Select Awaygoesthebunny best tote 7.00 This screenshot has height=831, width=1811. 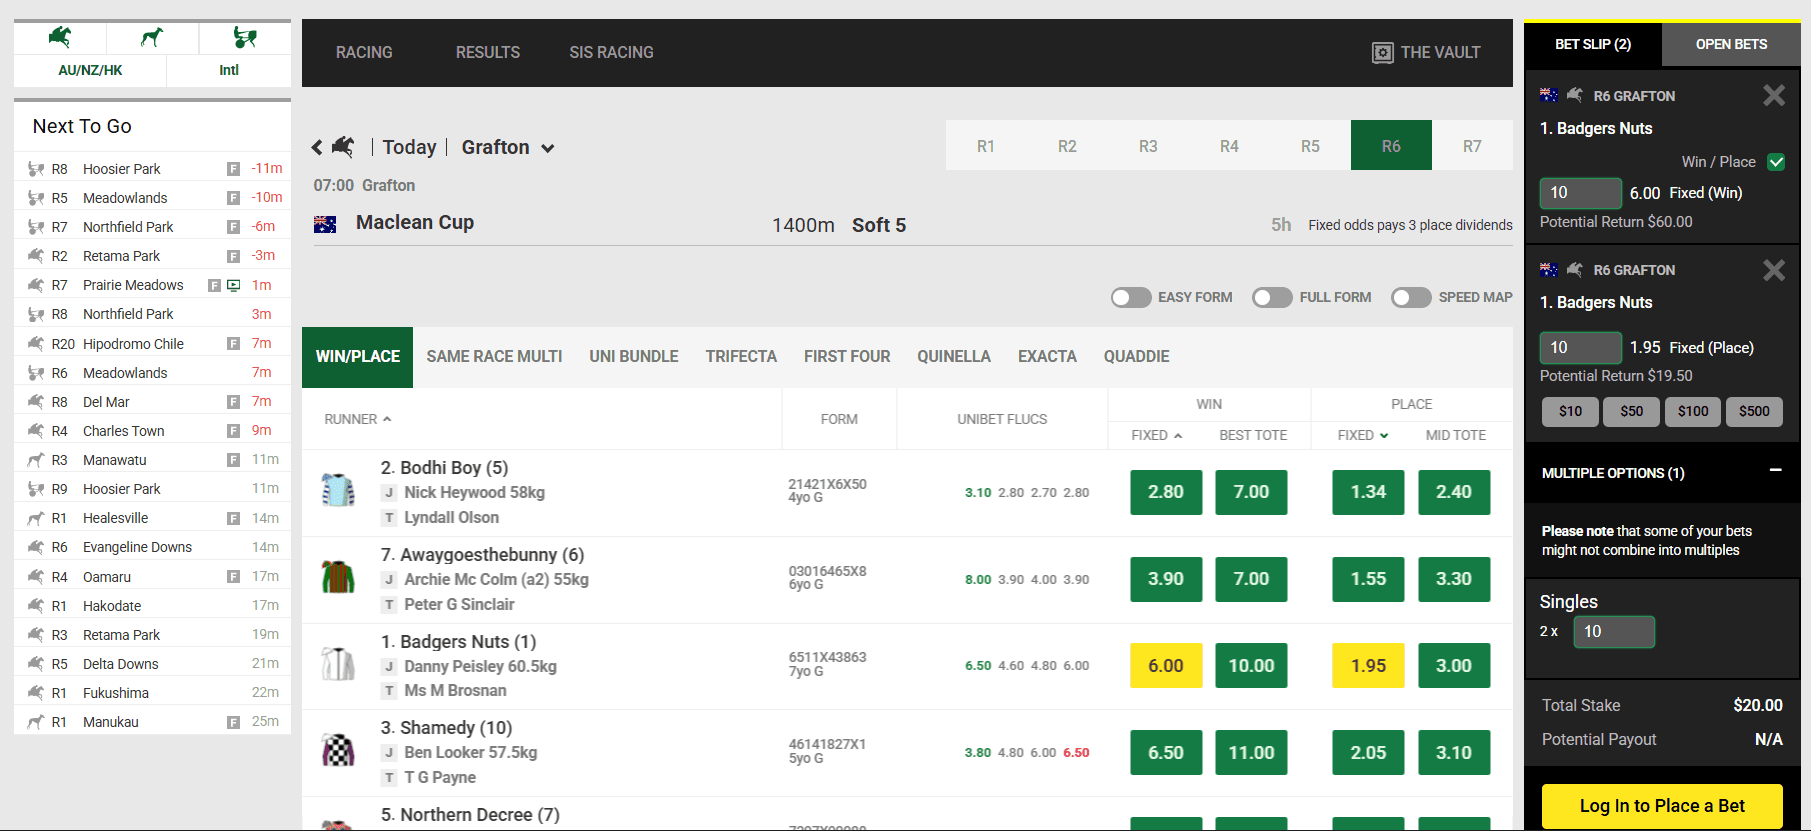1251,579
